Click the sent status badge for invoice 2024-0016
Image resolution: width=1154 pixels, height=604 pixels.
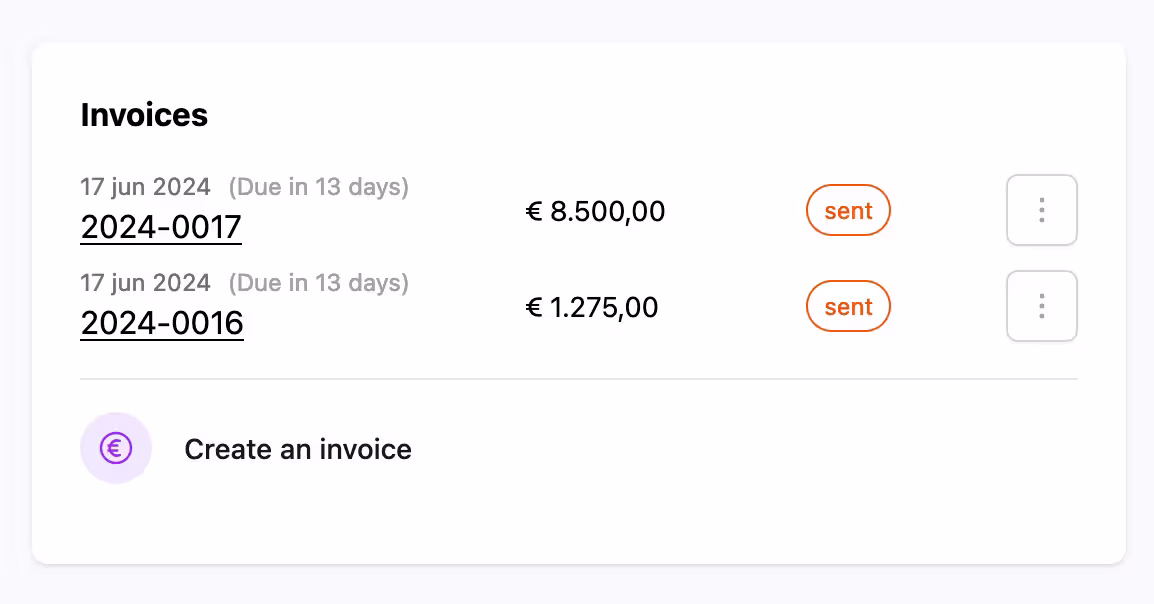point(848,307)
